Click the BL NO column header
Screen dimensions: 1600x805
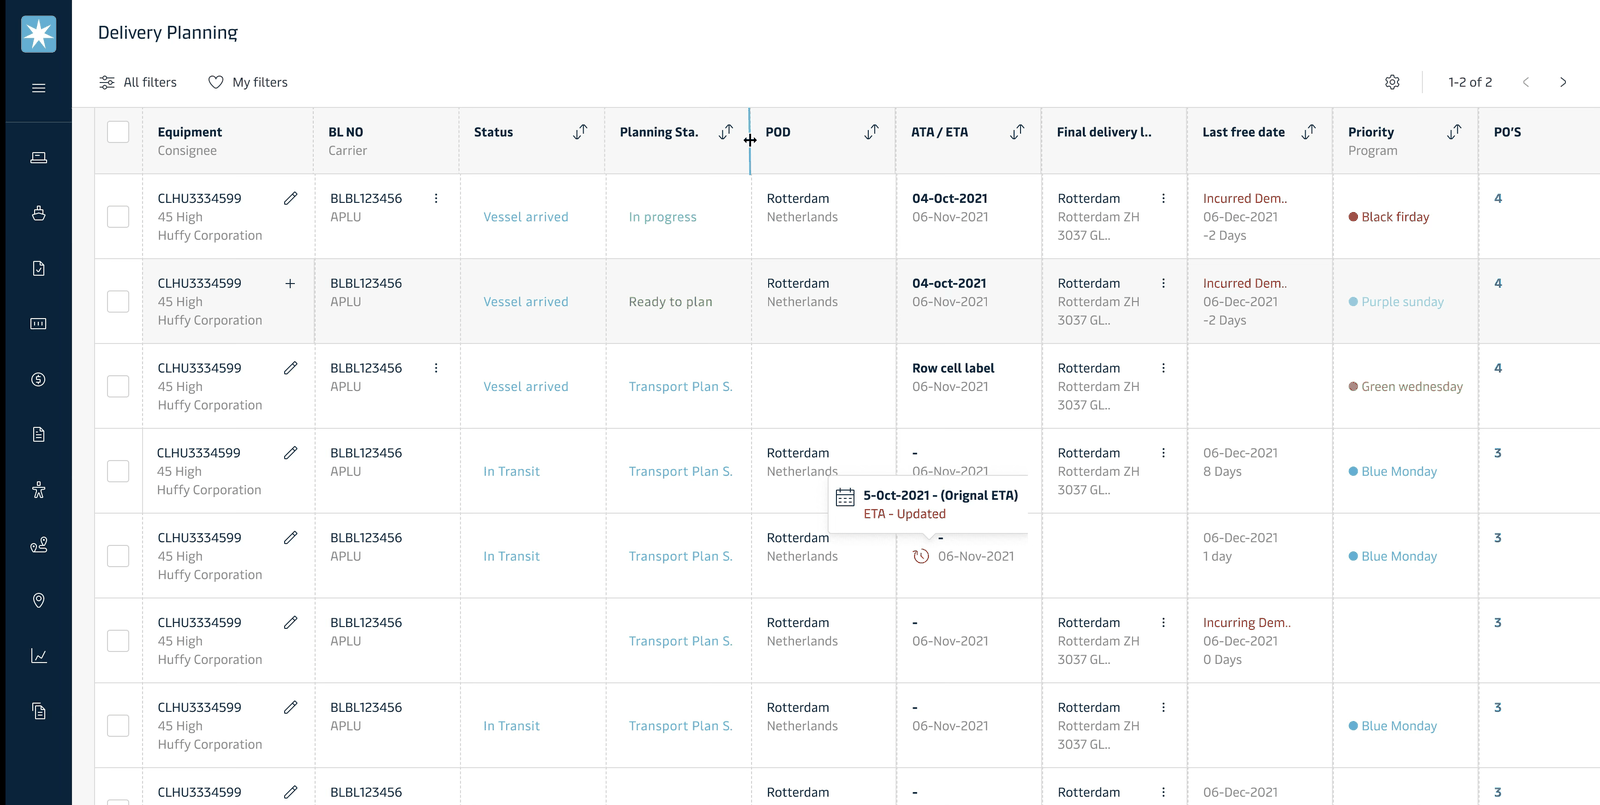(346, 132)
